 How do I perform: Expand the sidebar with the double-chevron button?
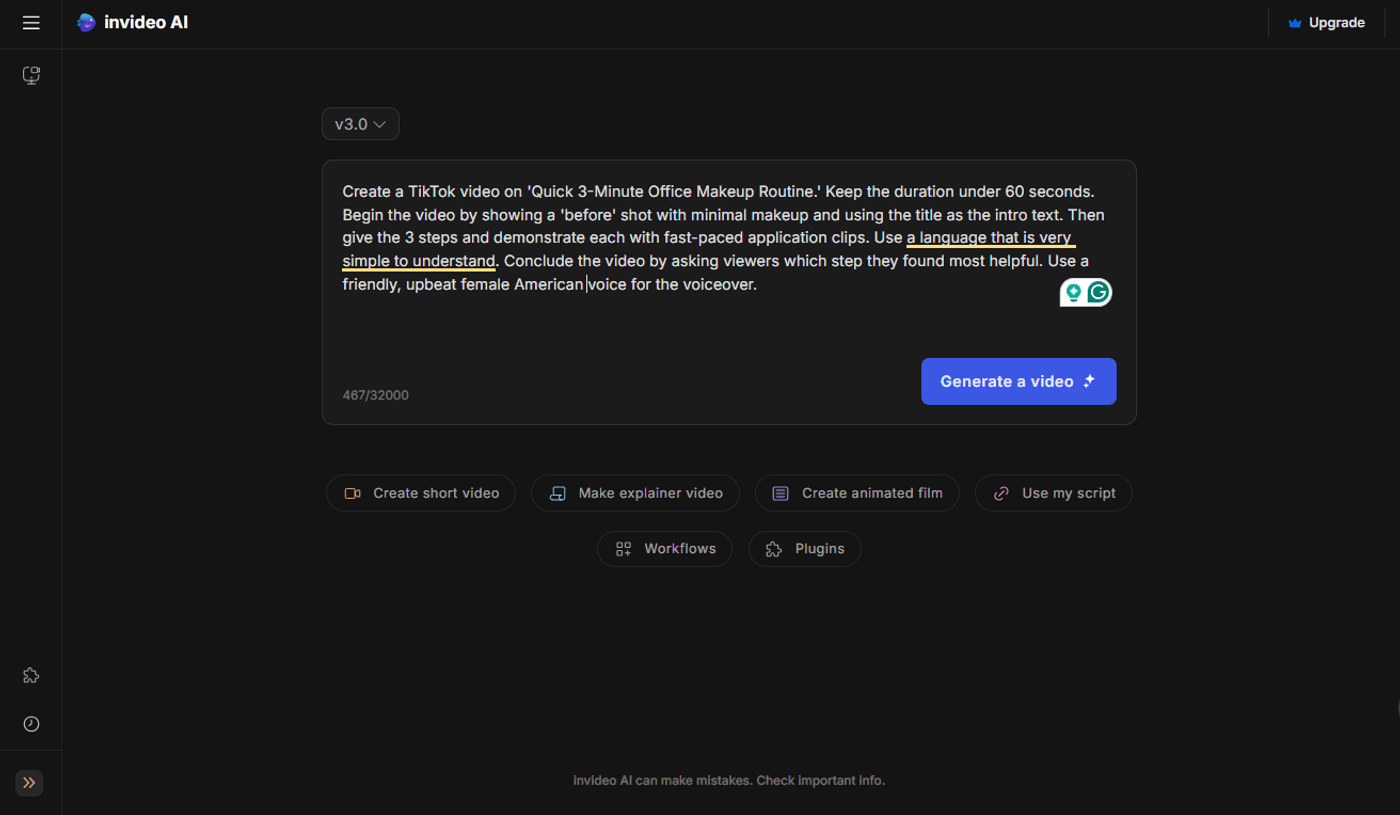click(x=29, y=783)
